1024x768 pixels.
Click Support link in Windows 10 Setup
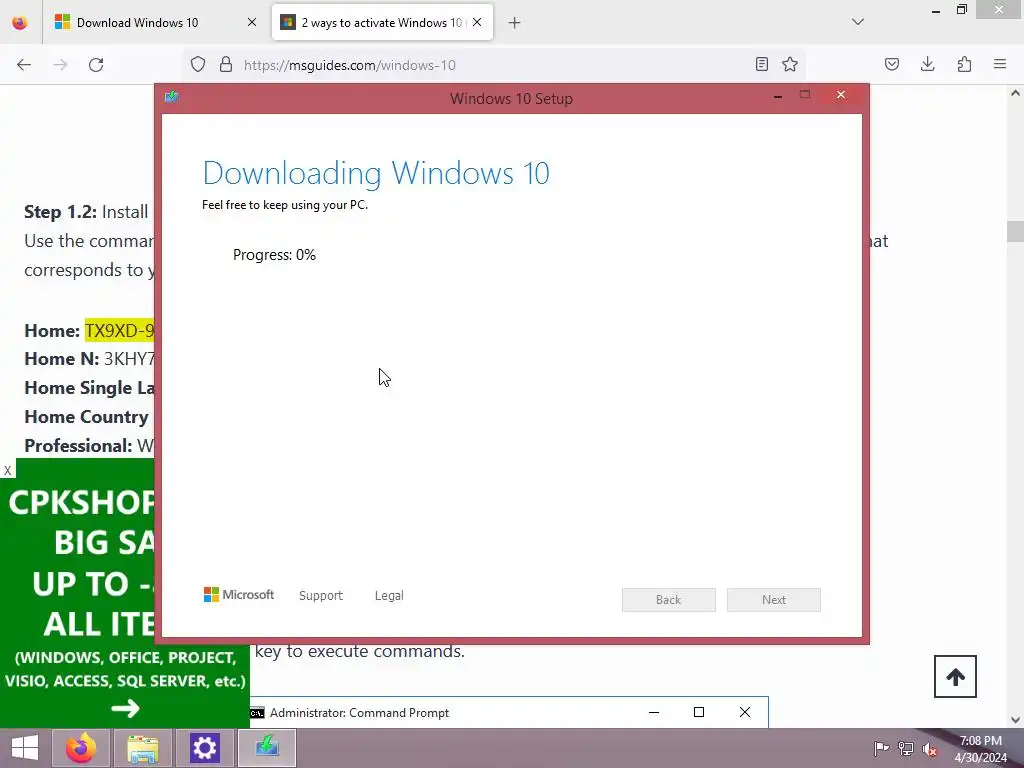click(321, 596)
